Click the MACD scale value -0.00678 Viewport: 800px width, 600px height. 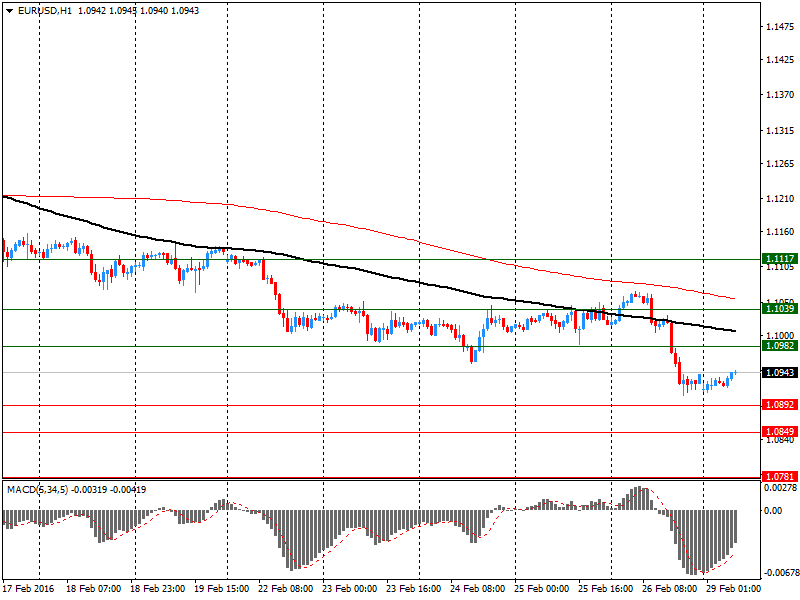(781, 573)
